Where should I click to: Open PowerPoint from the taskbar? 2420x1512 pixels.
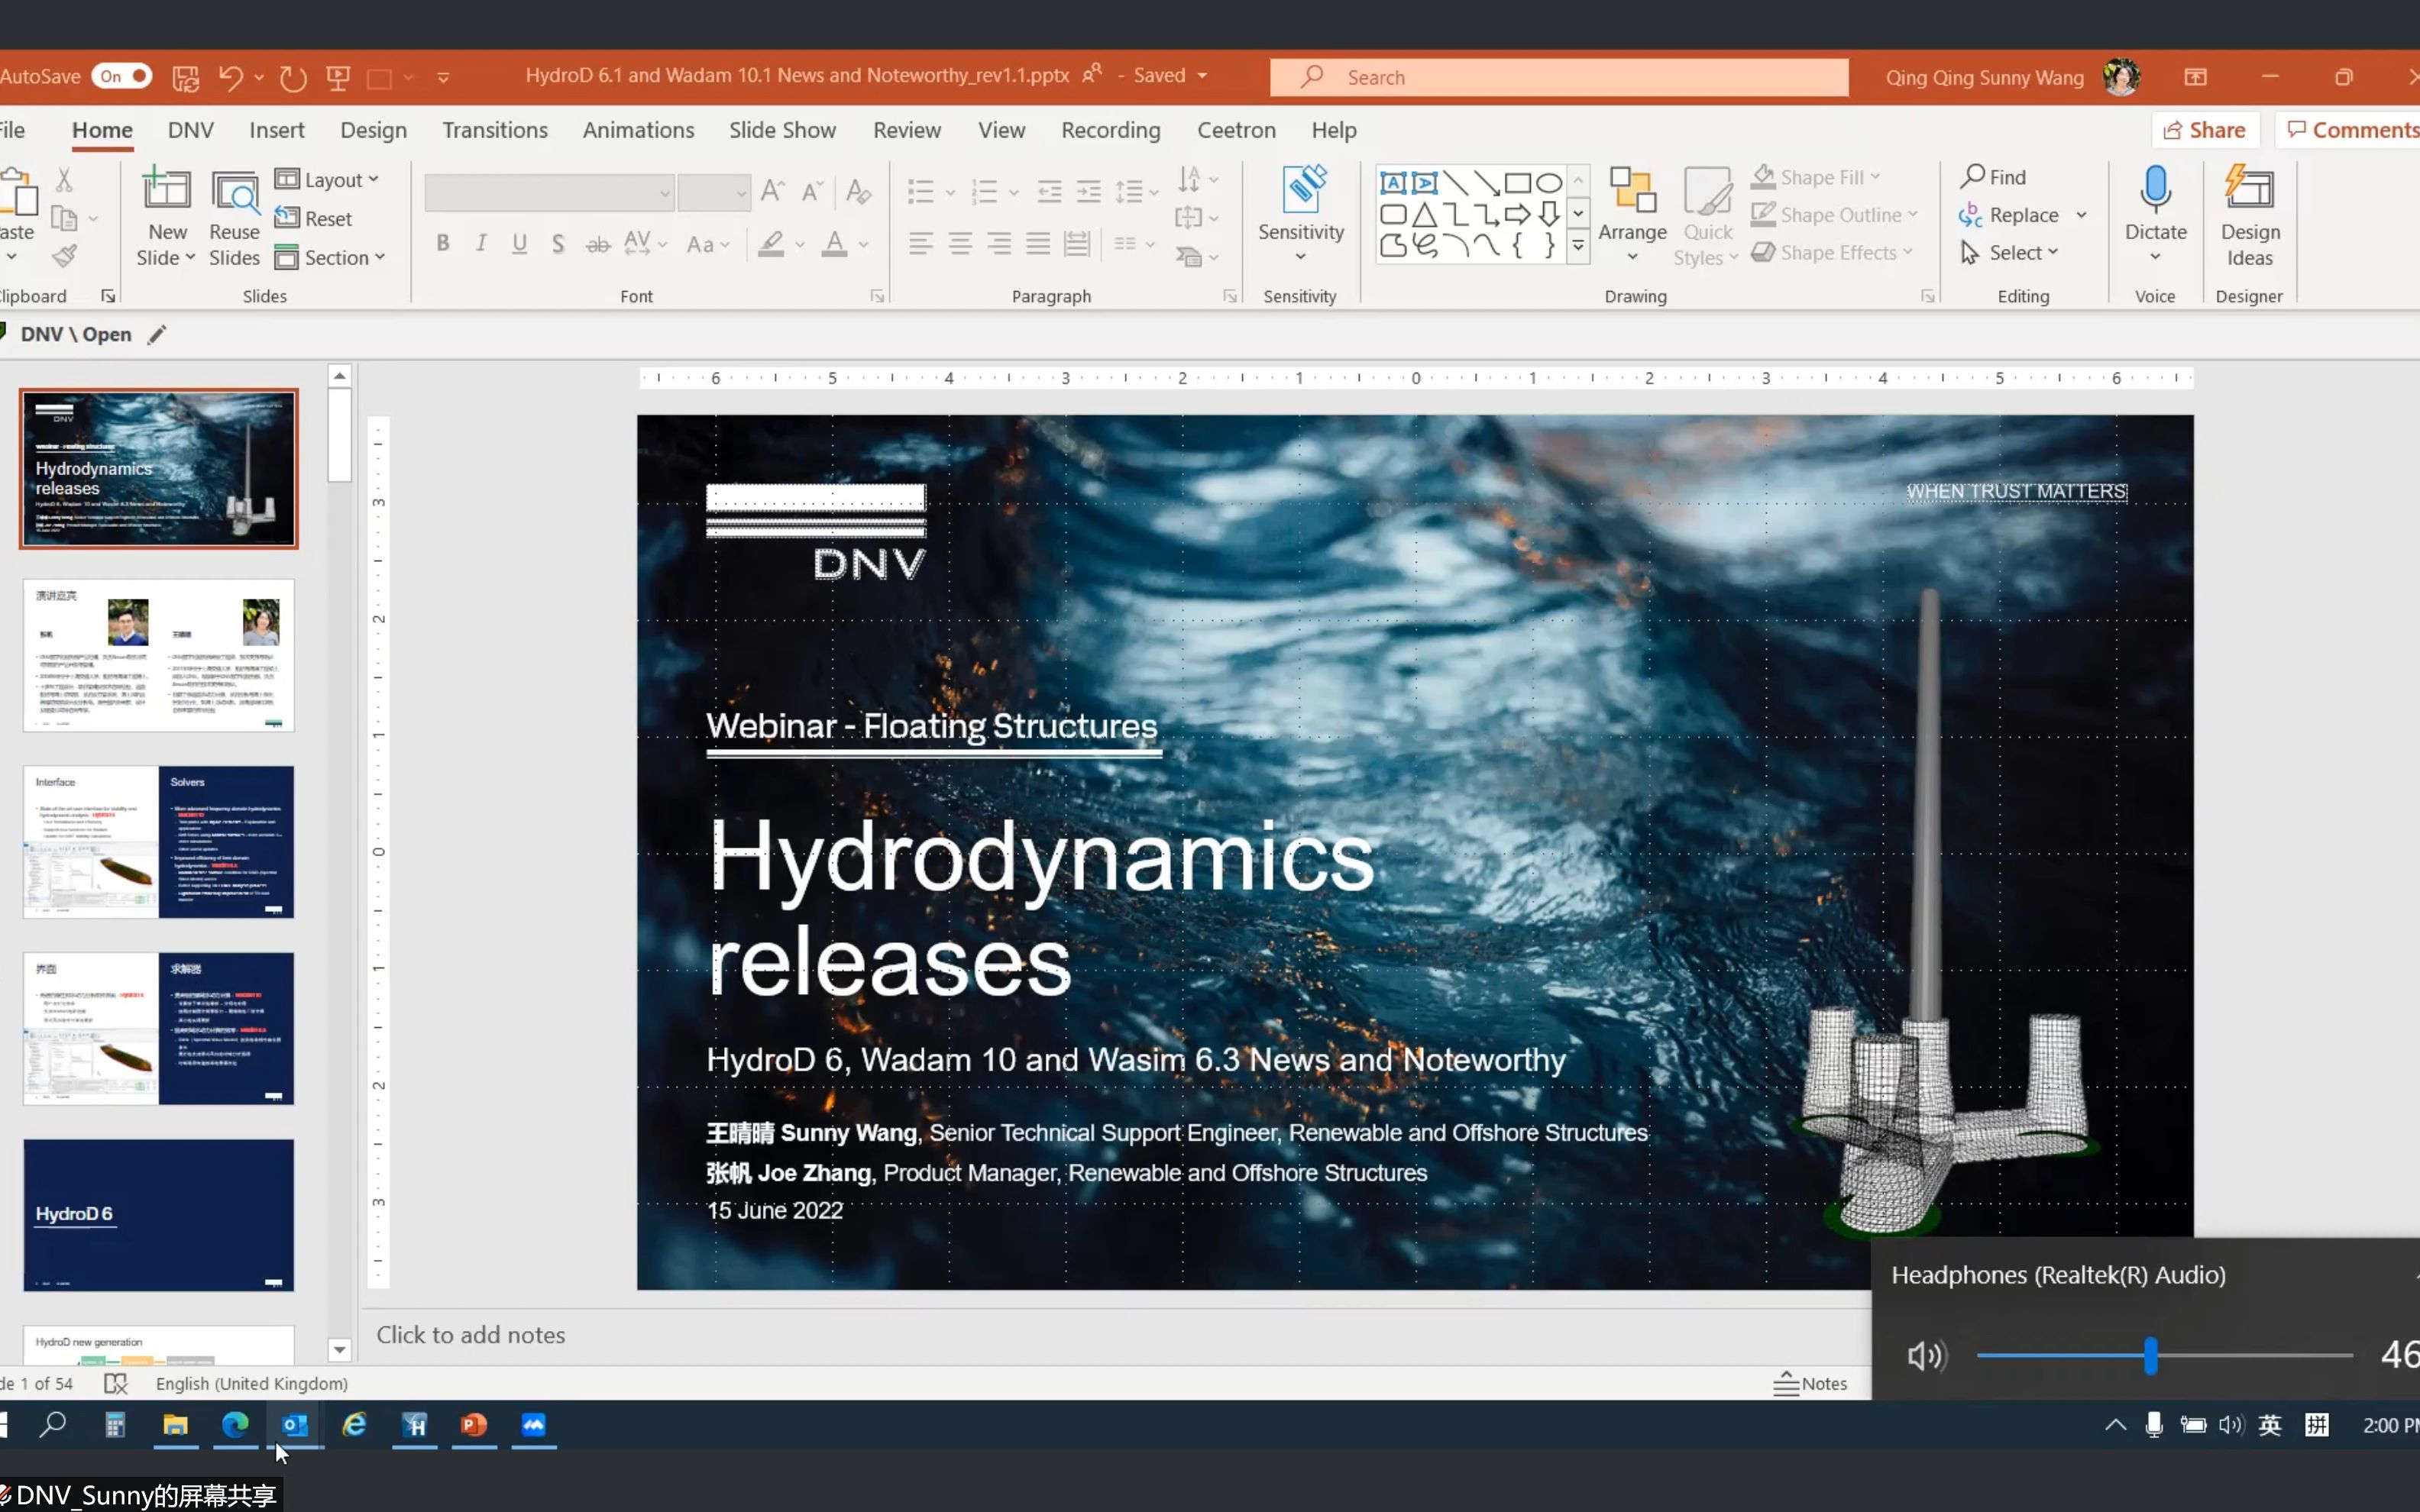point(474,1424)
